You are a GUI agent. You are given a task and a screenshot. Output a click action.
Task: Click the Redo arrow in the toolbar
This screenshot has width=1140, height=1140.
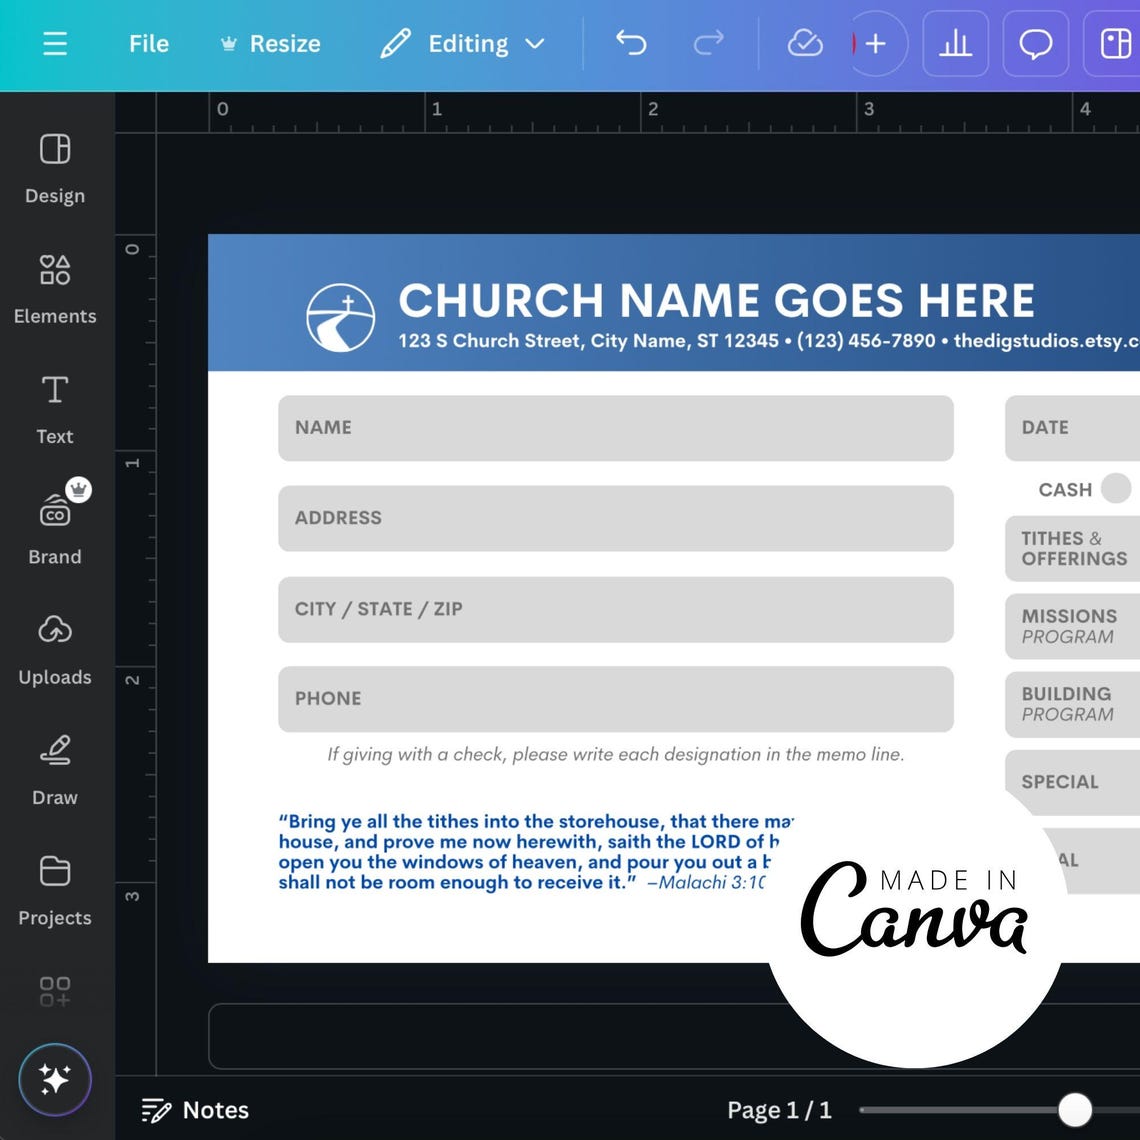[x=709, y=43]
